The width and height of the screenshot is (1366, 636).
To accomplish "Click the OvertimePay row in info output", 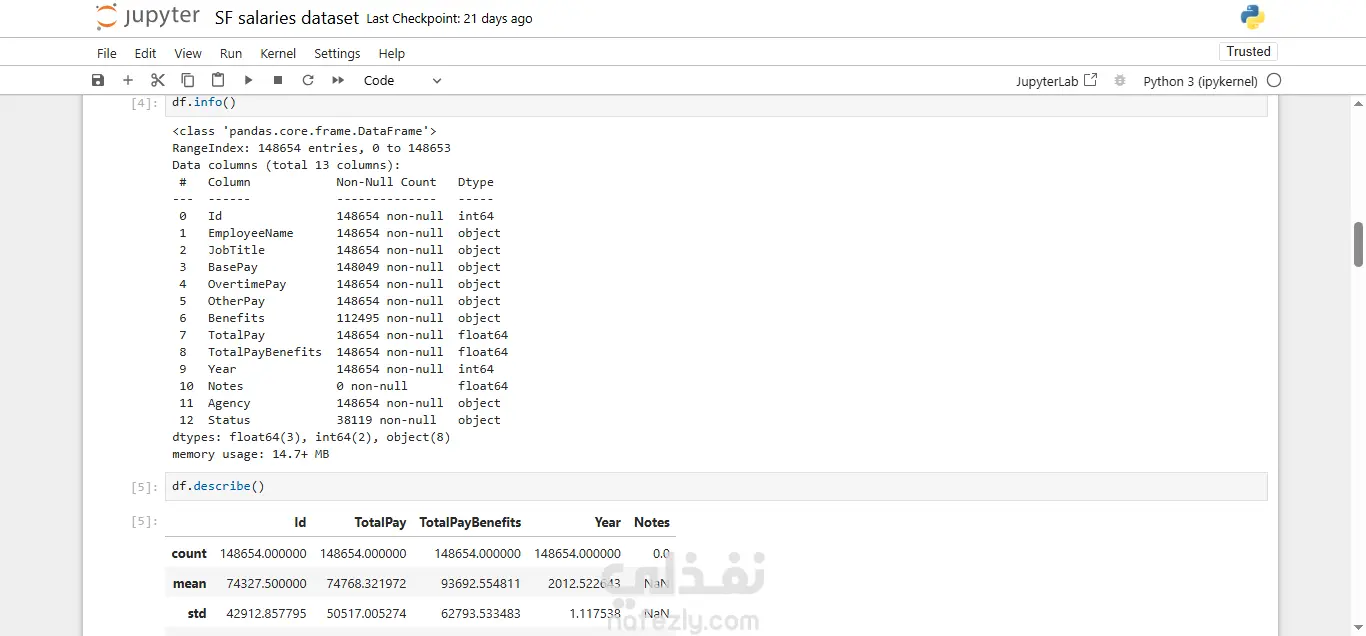I will click(340, 284).
